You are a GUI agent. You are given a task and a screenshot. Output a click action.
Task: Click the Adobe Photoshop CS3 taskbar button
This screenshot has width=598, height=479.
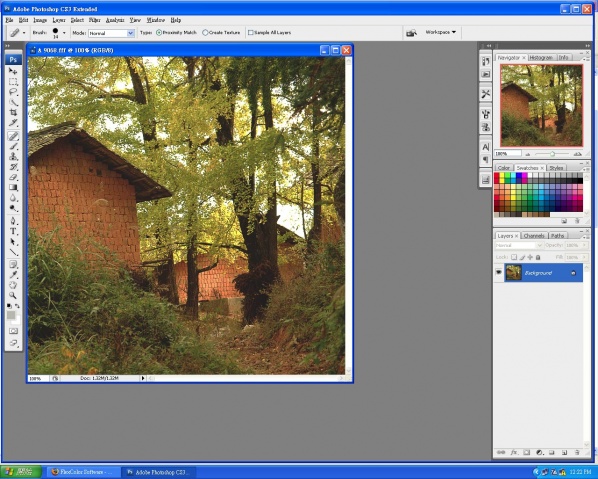[159, 472]
